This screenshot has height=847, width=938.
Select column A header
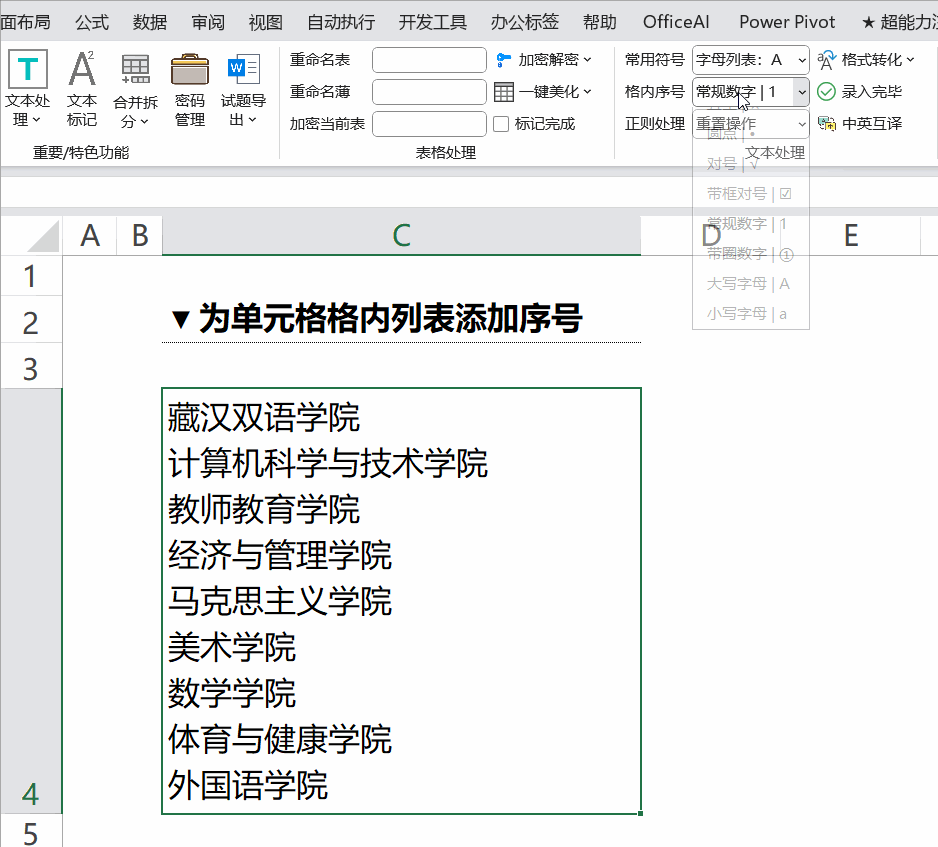click(90, 236)
